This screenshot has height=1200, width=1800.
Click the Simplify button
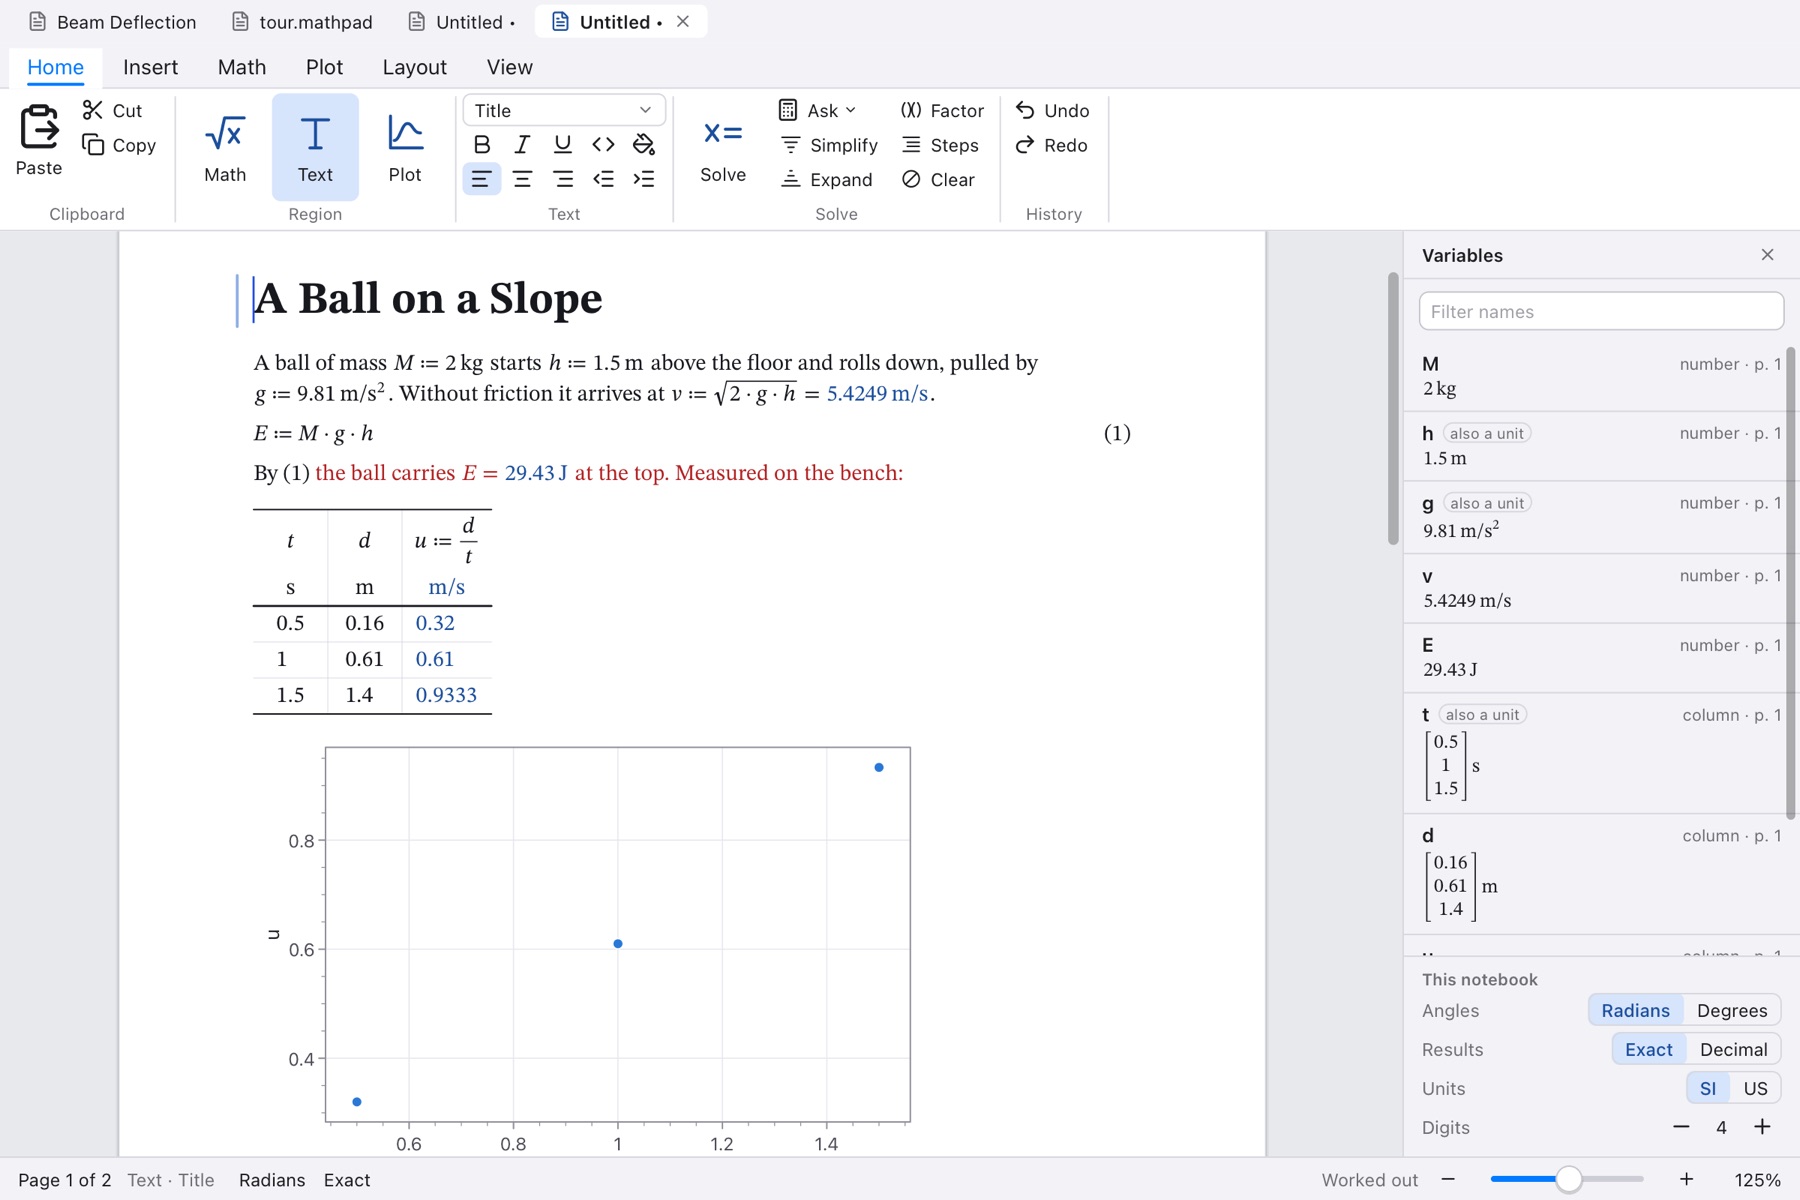tap(829, 145)
